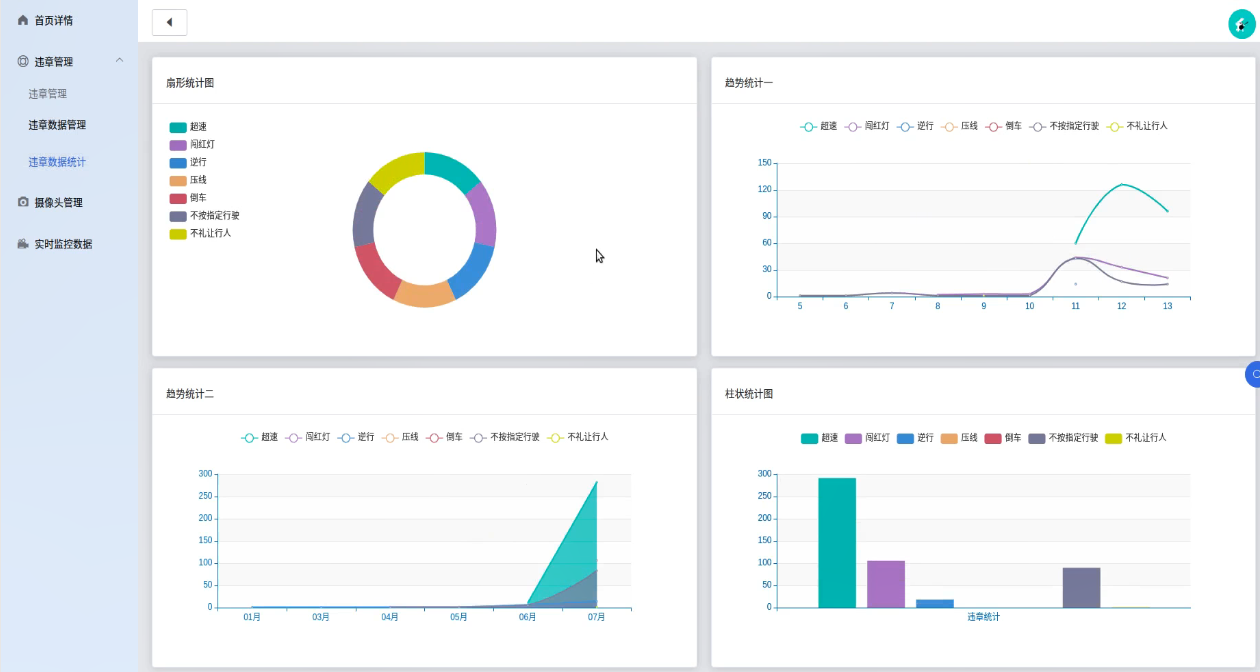Click the truck icon beside 实时监控数据

tap(23, 244)
